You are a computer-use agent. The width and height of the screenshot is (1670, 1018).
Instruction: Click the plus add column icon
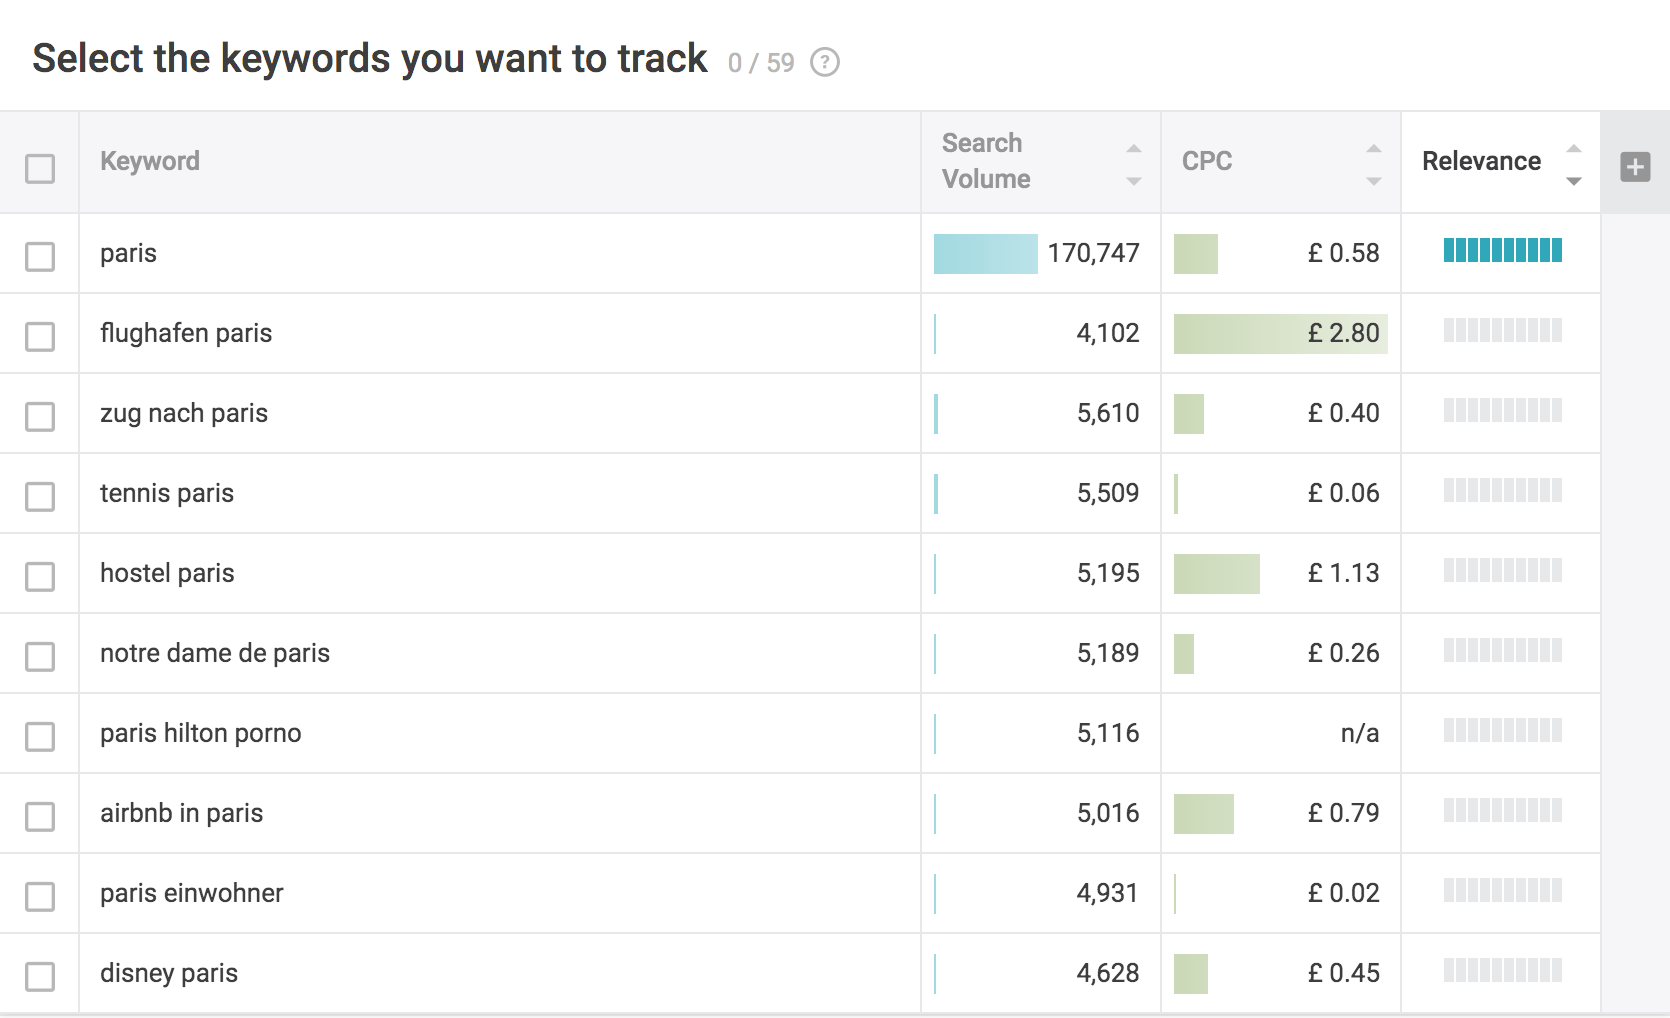(x=1635, y=167)
